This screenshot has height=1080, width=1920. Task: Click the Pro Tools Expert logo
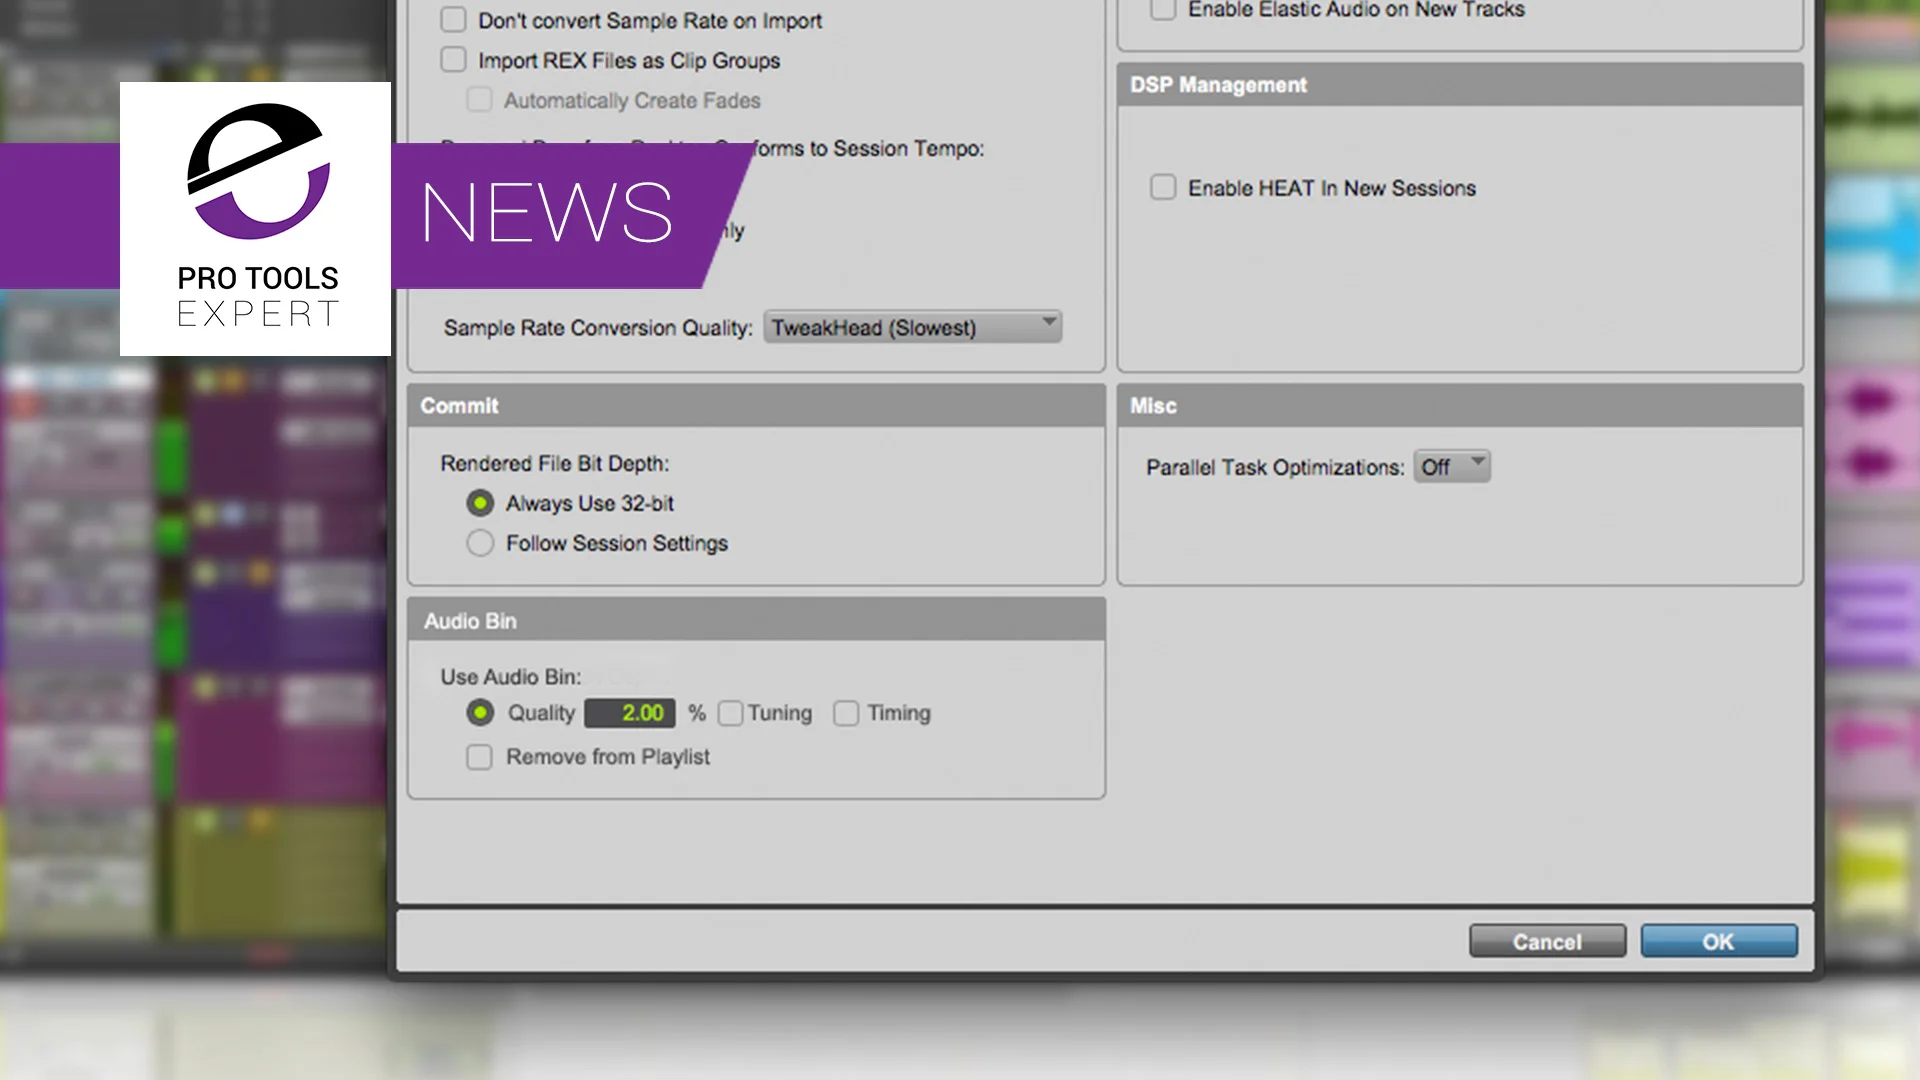256,218
